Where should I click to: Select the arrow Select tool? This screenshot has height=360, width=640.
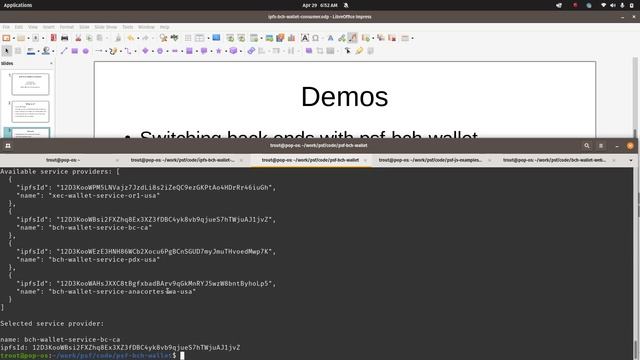[6, 51]
